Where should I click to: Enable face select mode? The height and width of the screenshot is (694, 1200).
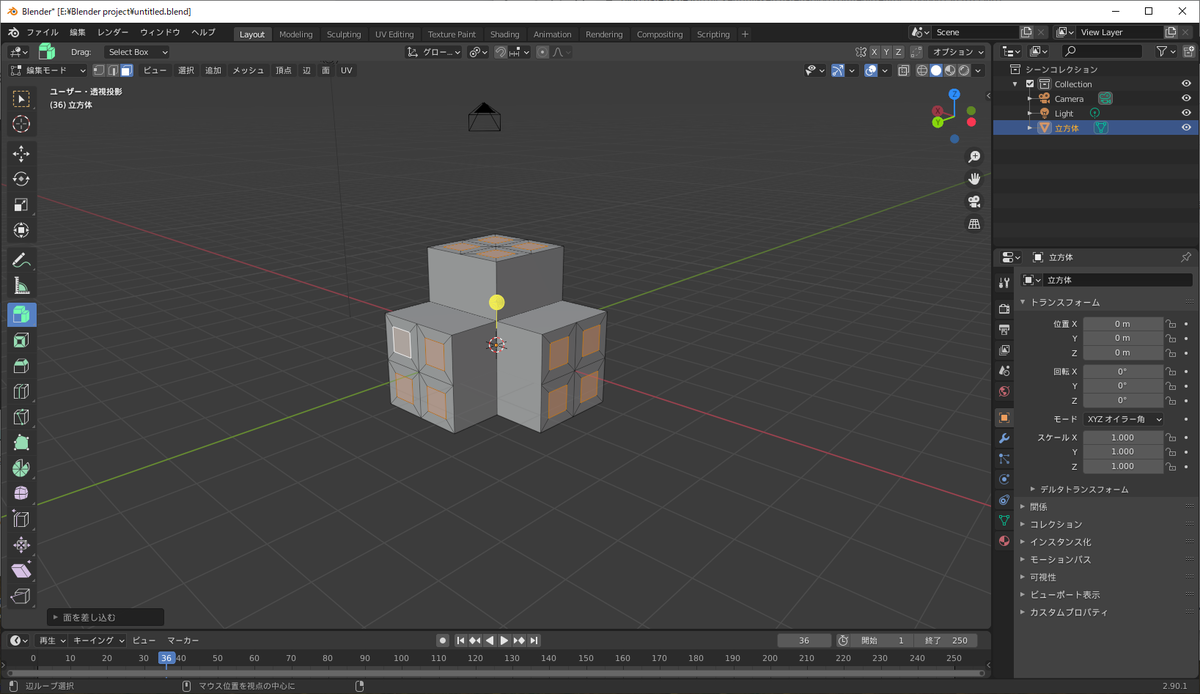tap(126, 70)
